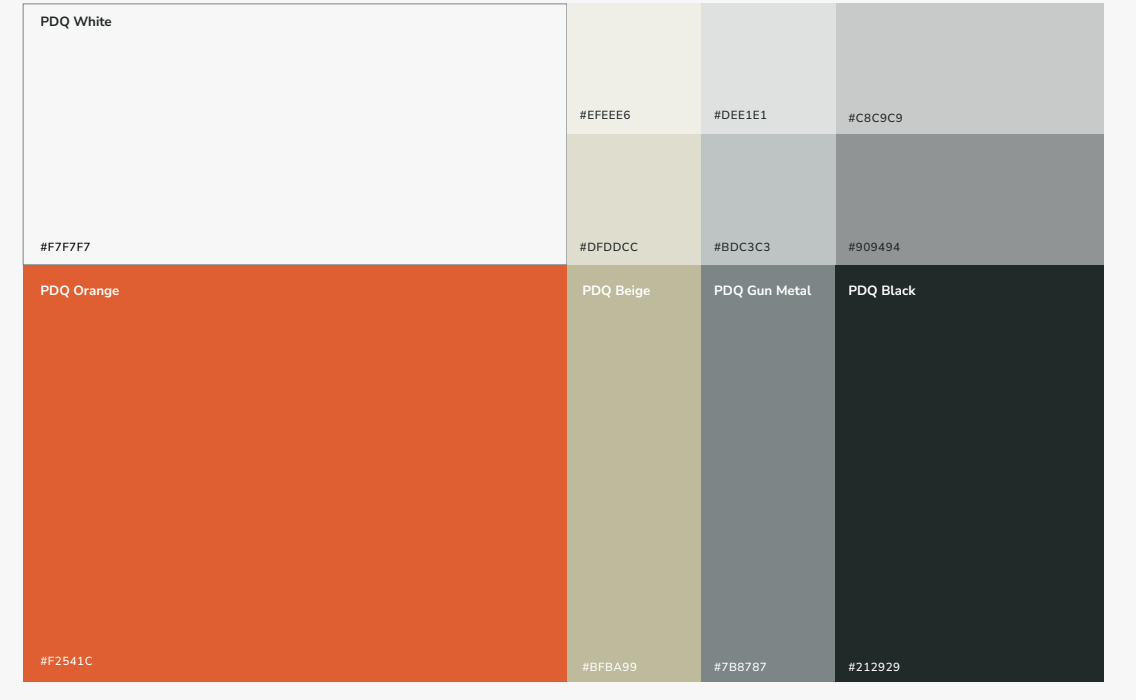Select the PDQ Gun Metal swatch

click(768, 473)
